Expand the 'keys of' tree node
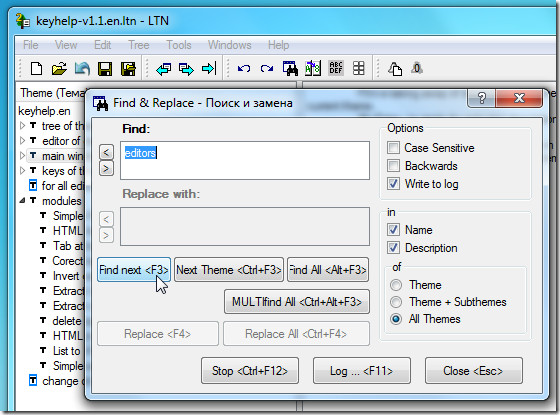560x415 pixels. pos(22,171)
